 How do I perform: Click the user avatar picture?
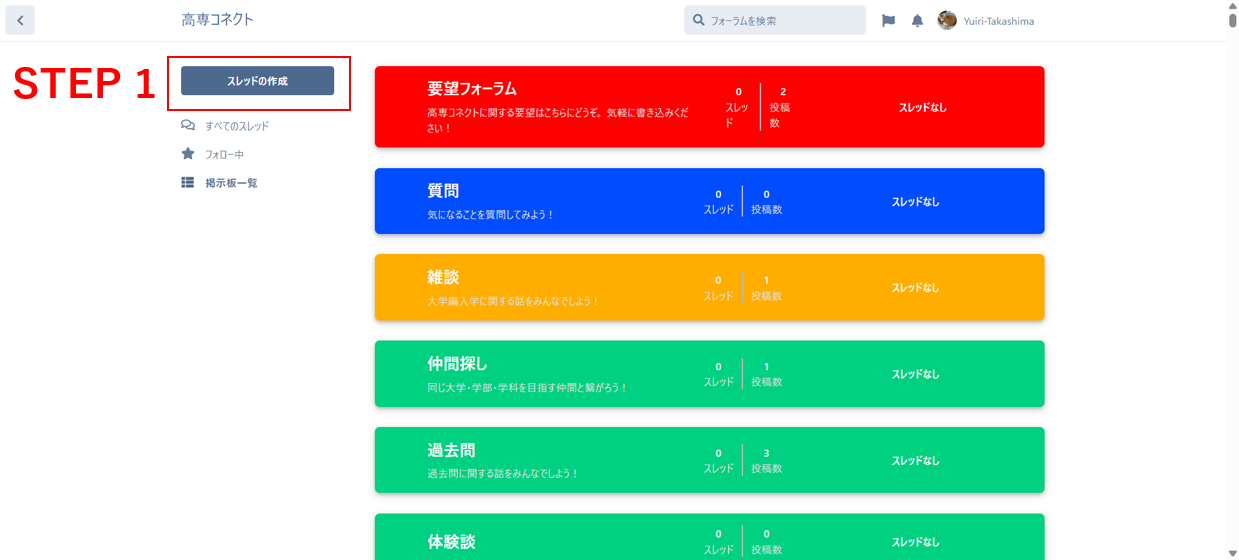947,20
